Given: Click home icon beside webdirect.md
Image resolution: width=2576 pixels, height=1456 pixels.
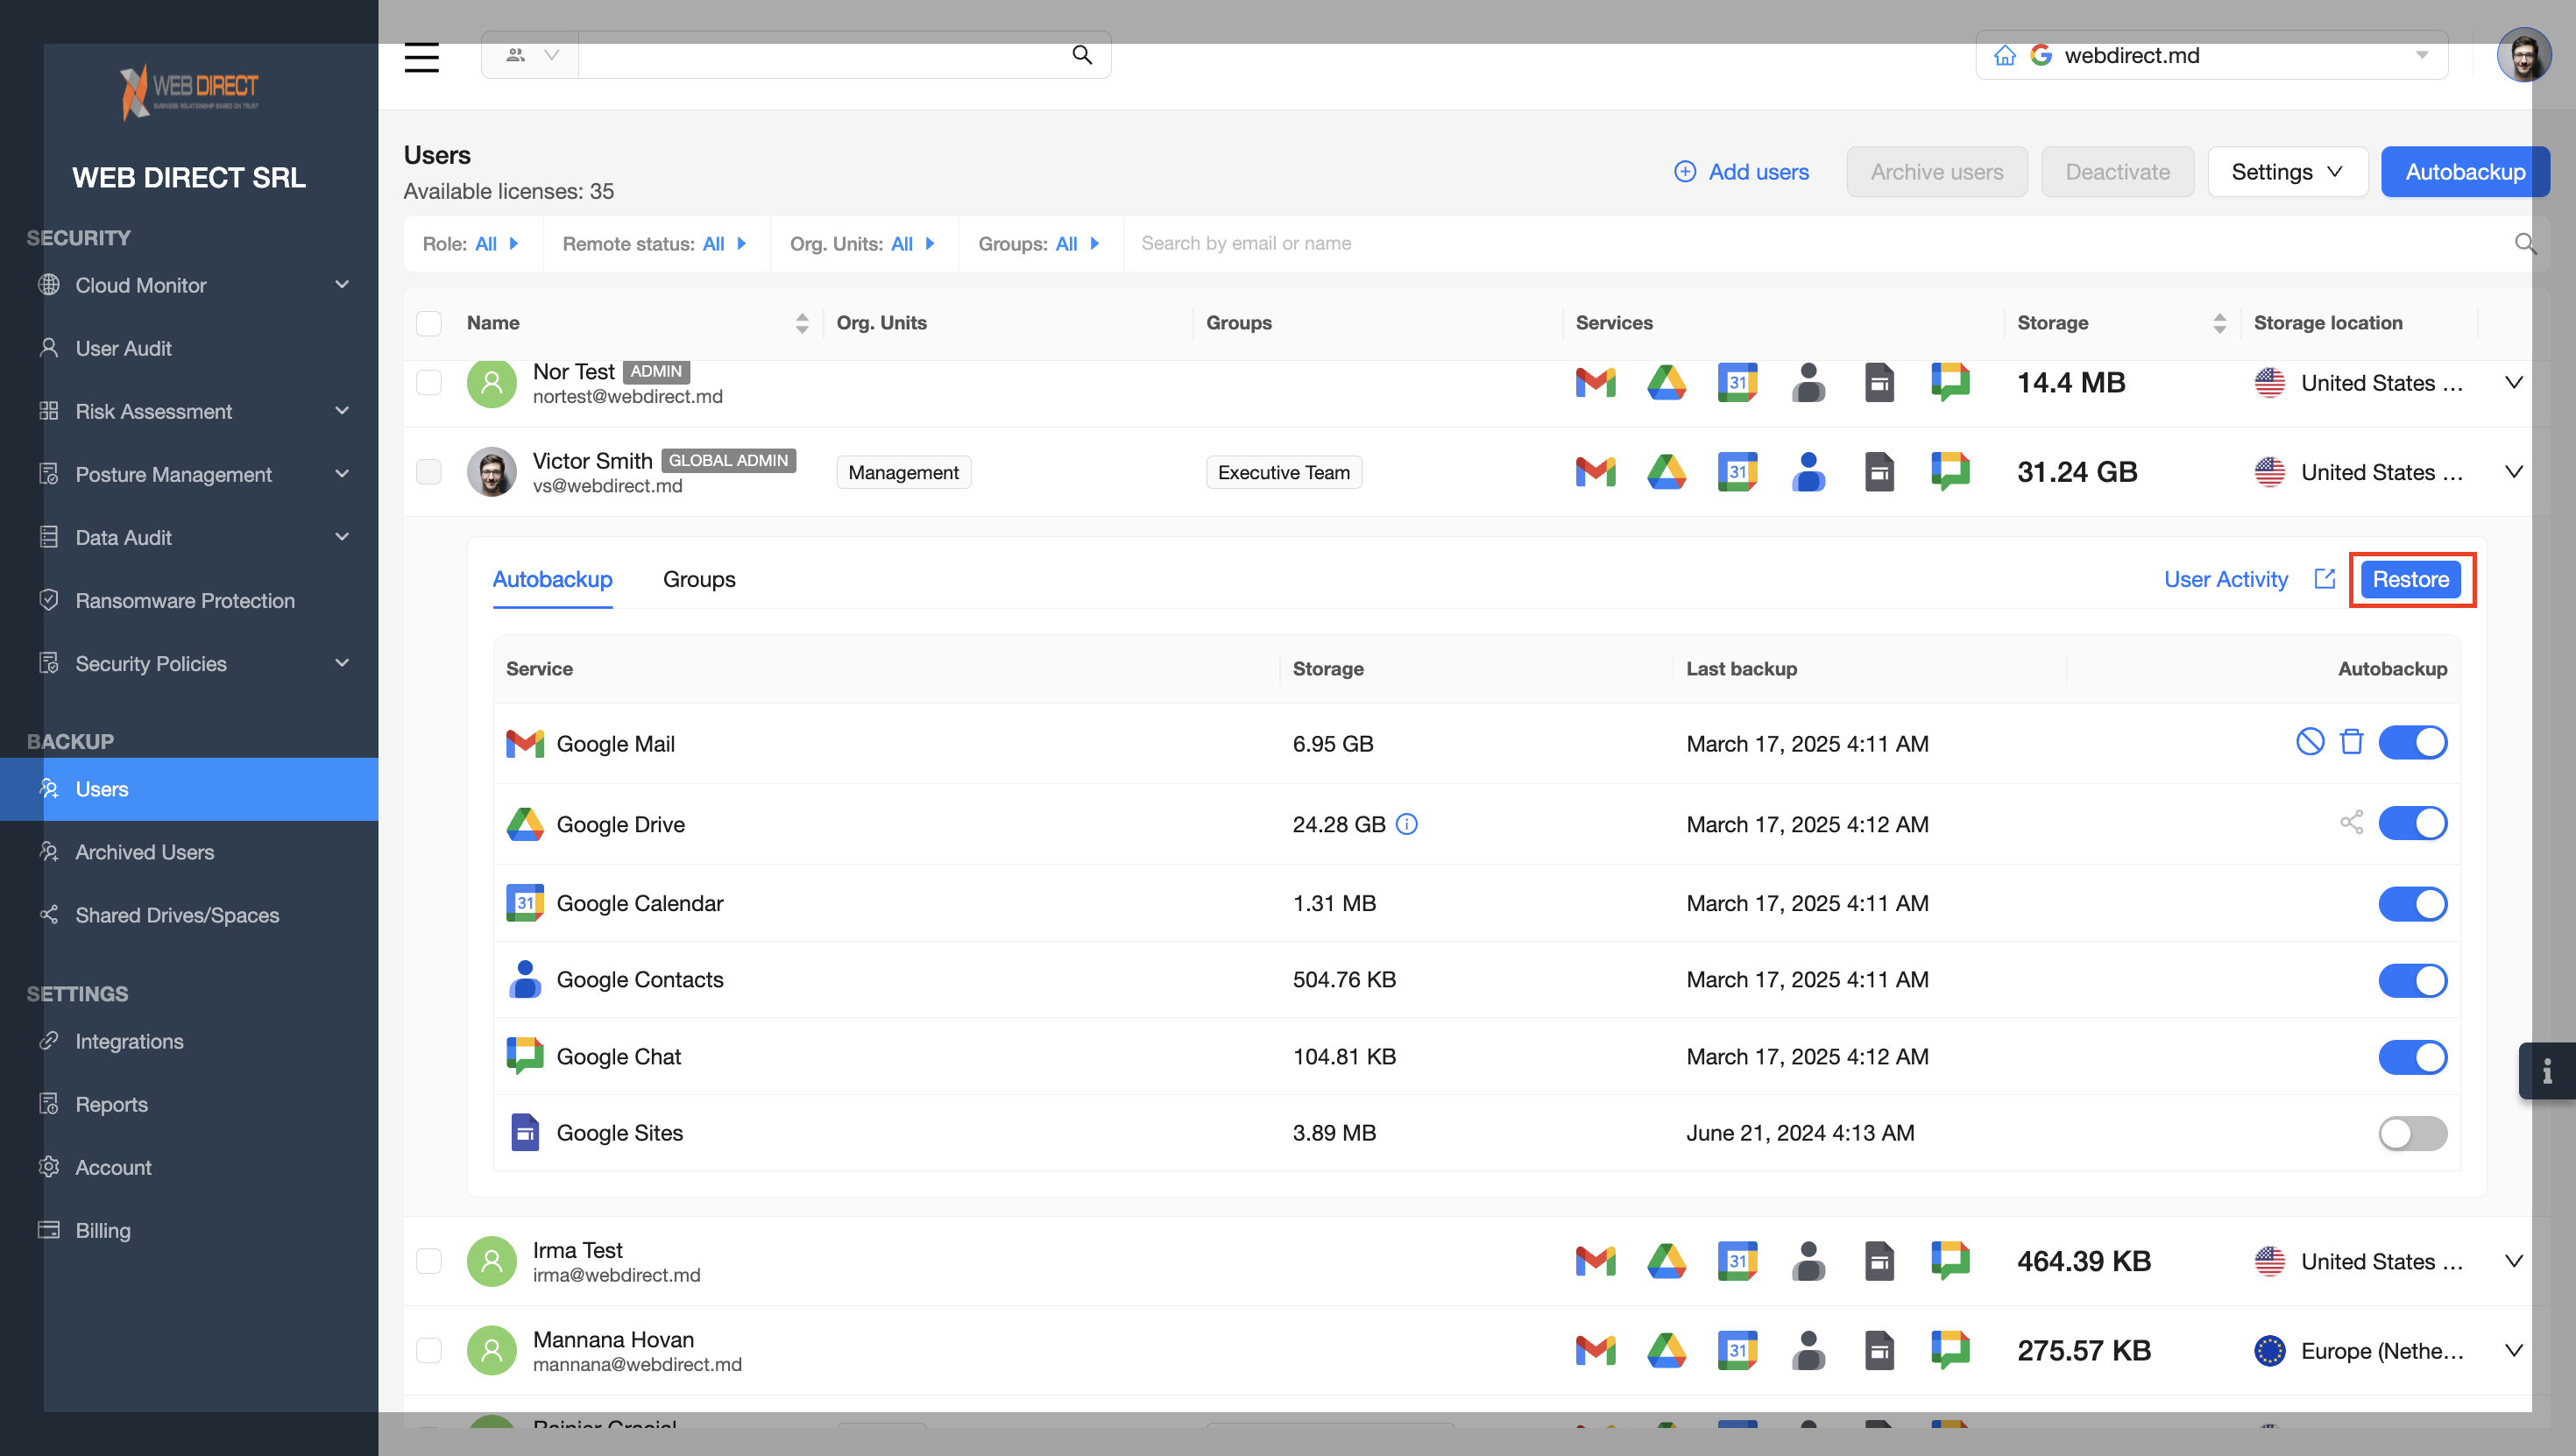Looking at the screenshot, I should click(x=2004, y=56).
